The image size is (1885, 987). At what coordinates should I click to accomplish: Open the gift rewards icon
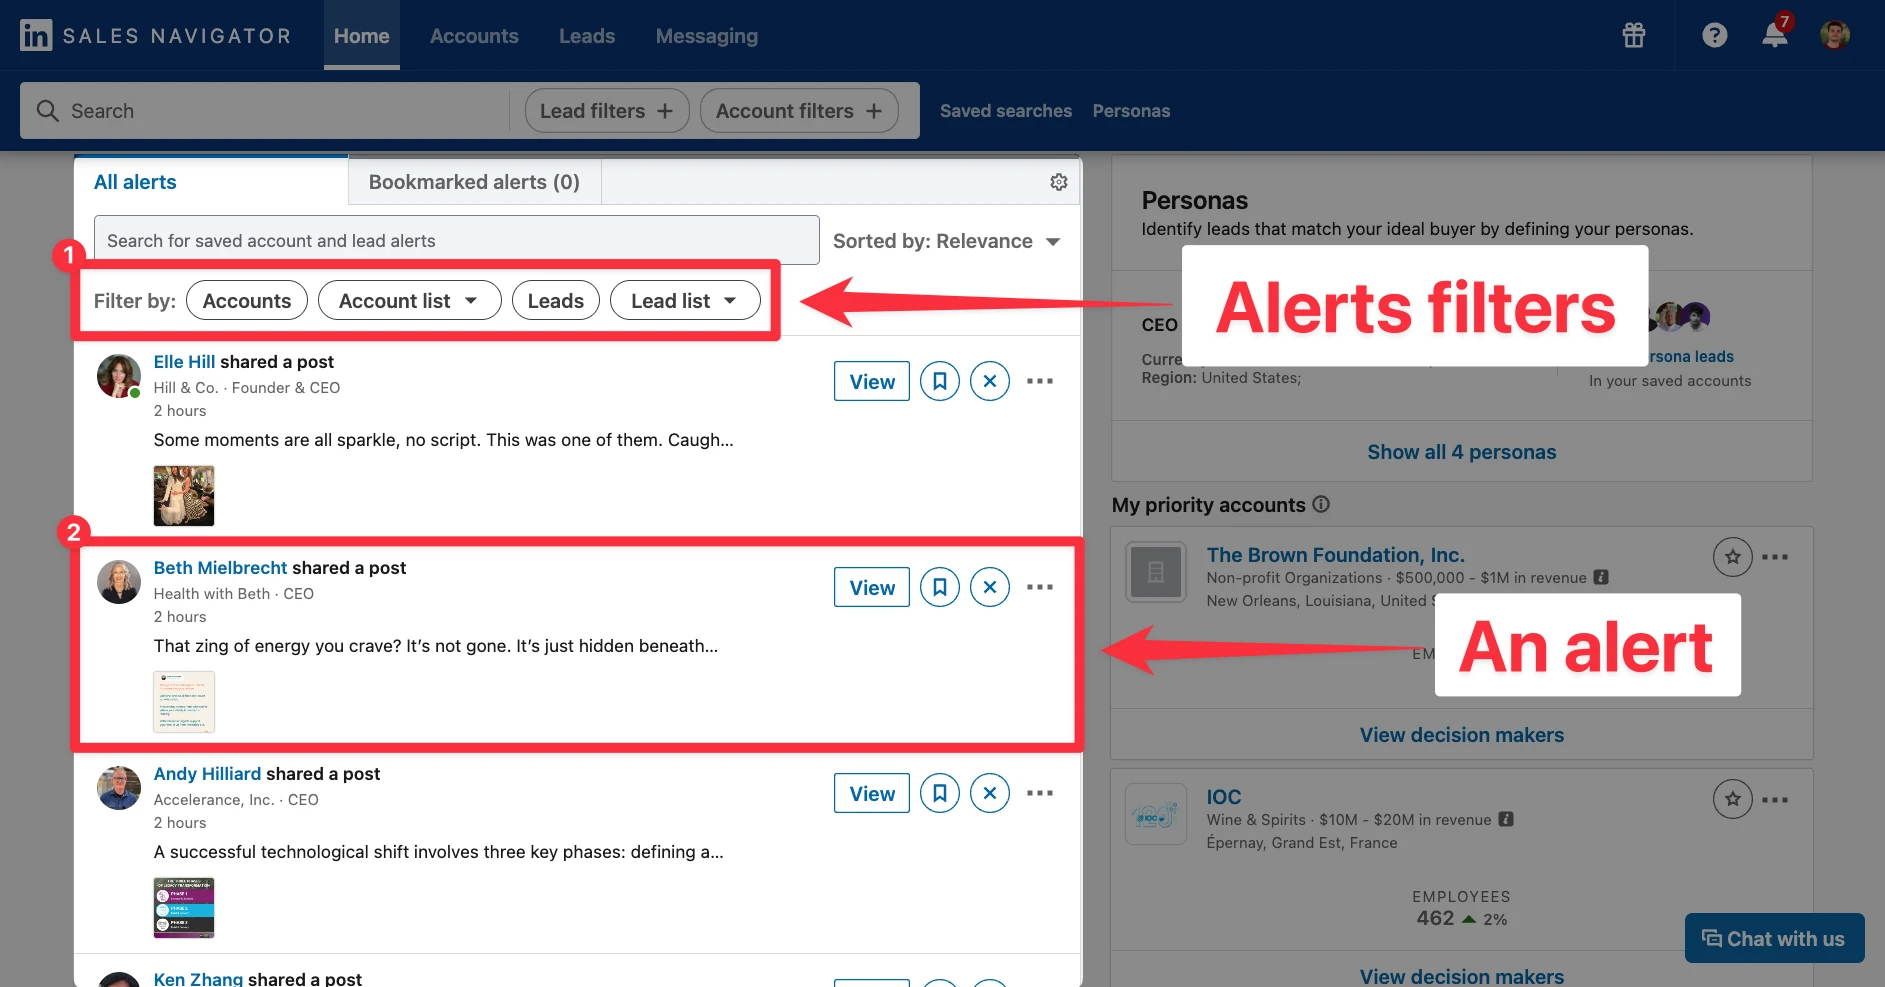pyautogui.click(x=1634, y=36)
